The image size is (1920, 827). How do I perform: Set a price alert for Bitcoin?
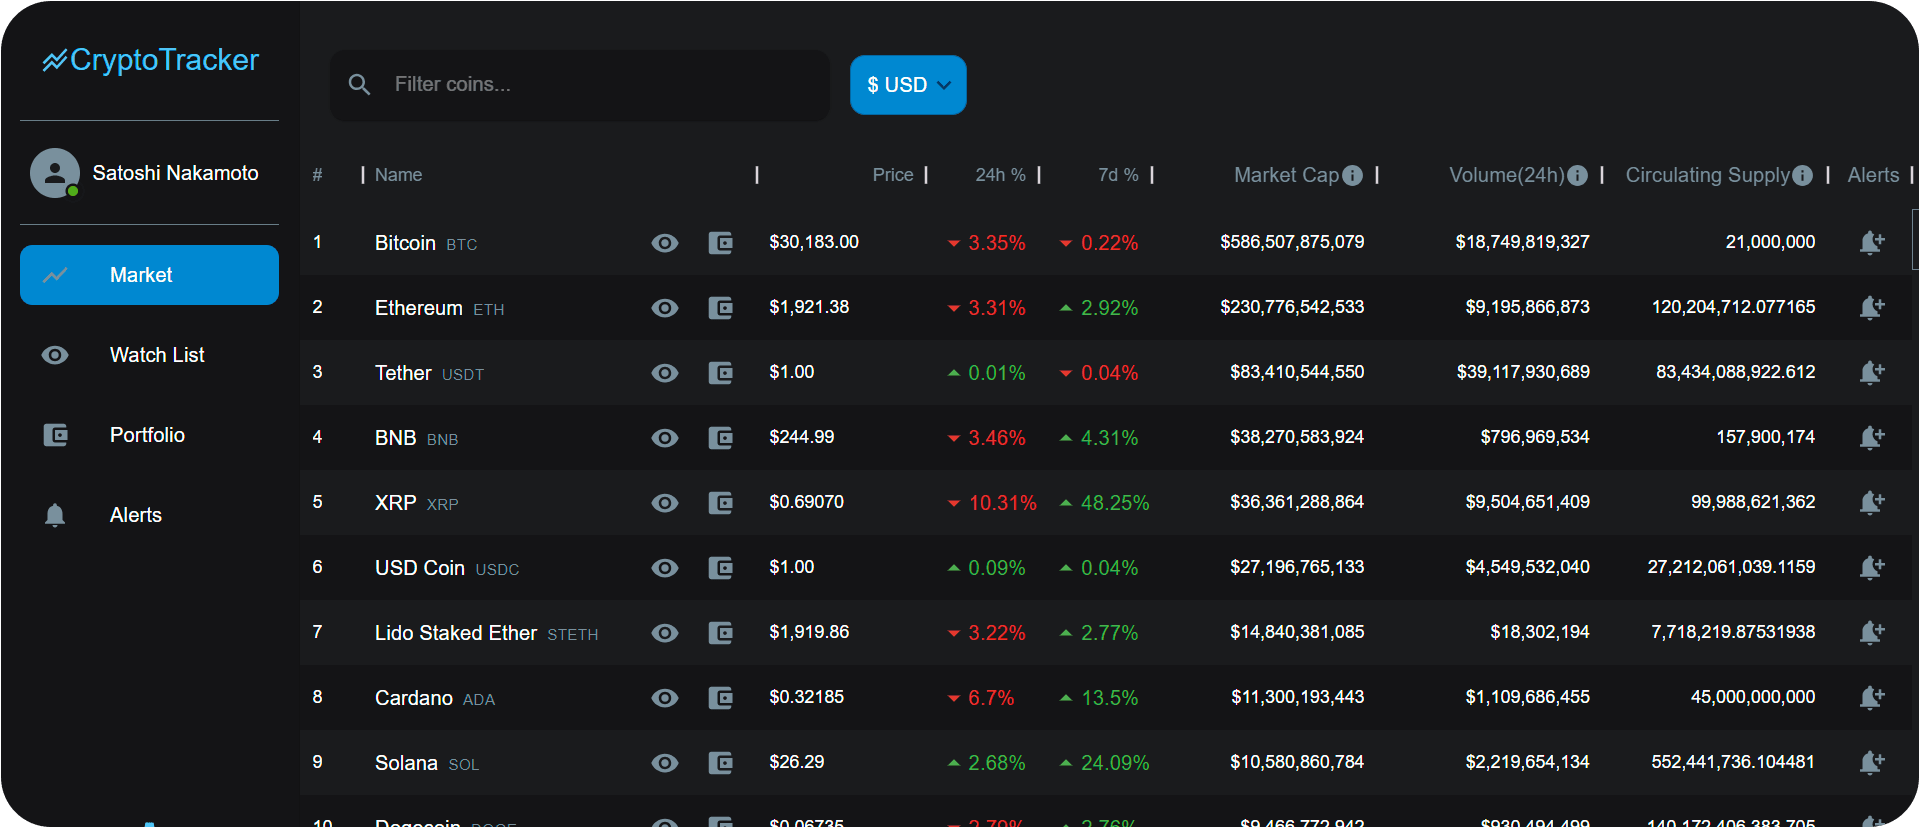click(1871, 243)
